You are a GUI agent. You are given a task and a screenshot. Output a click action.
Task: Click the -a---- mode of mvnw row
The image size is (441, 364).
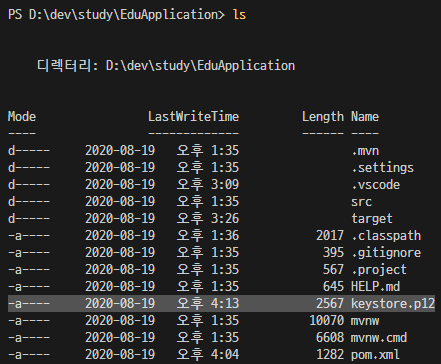[x=29, y=321]
